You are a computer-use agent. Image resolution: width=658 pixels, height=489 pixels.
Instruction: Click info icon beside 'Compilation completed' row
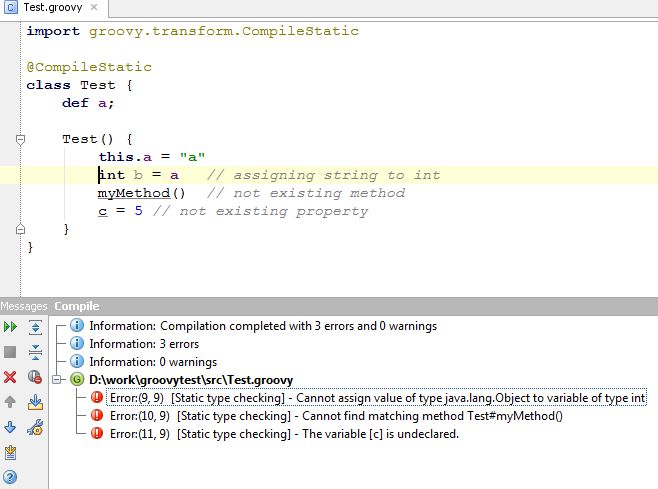tap(77, 325)
